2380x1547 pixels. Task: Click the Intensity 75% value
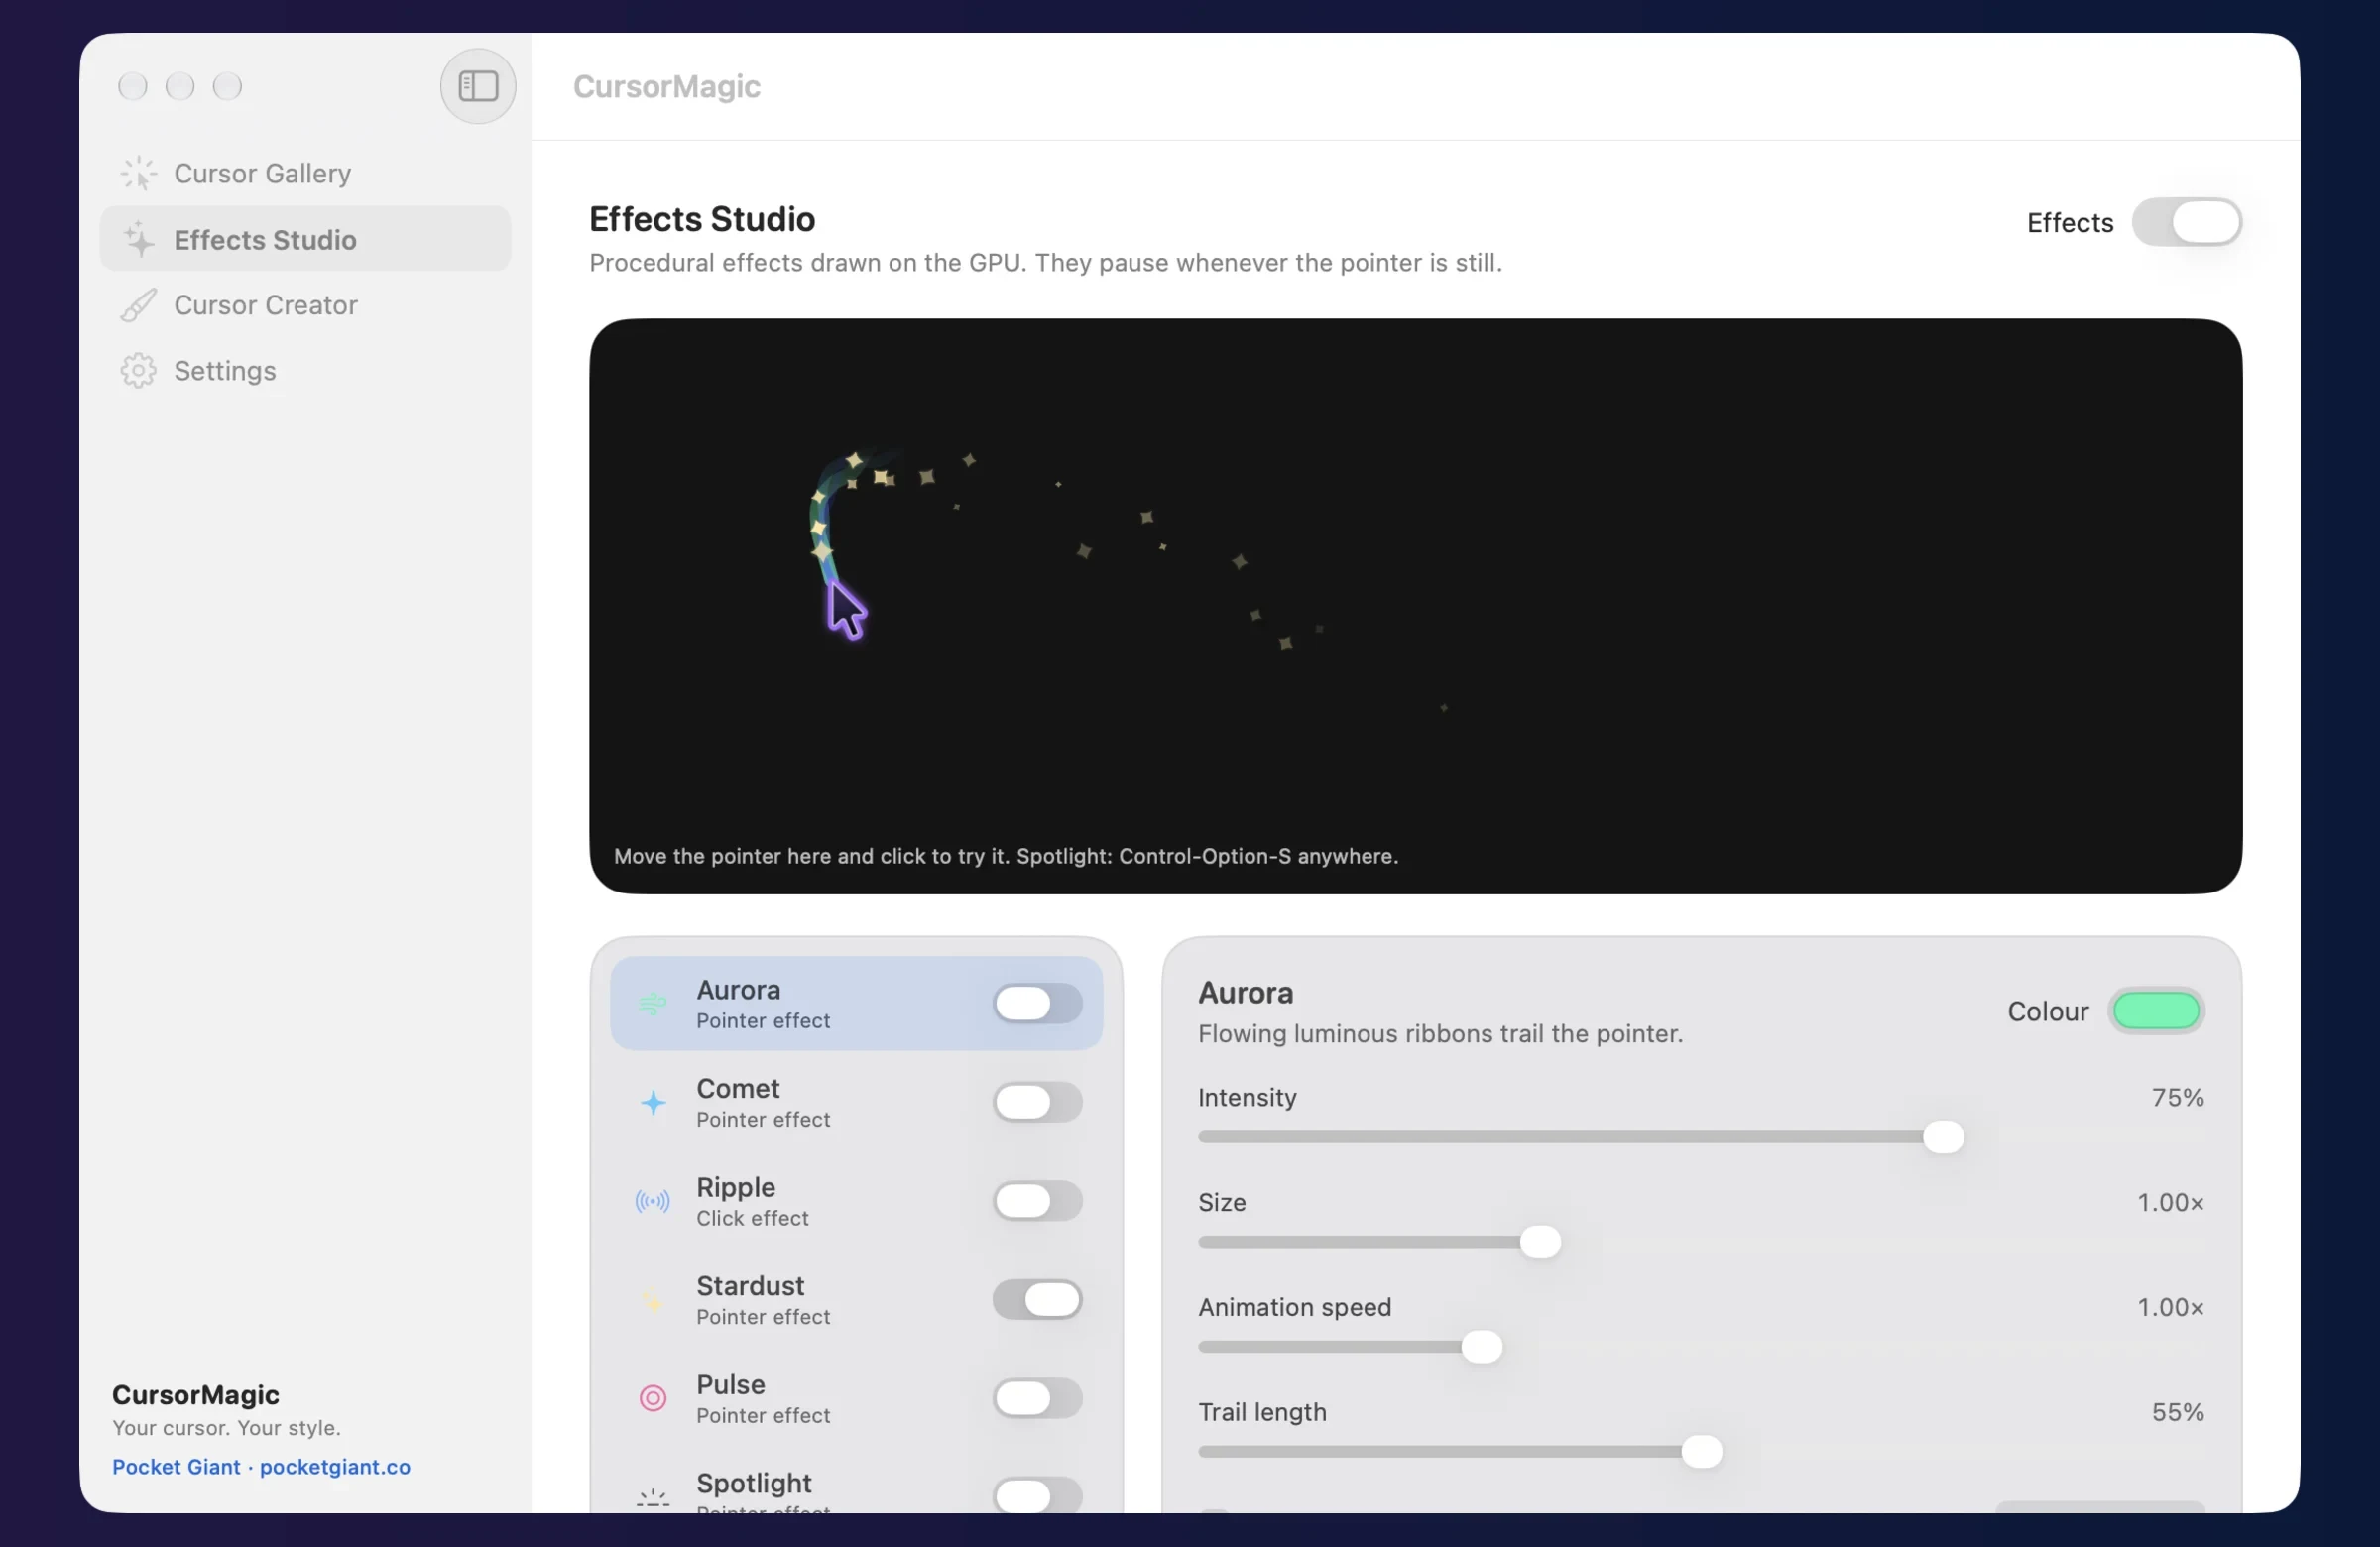2177,1098
